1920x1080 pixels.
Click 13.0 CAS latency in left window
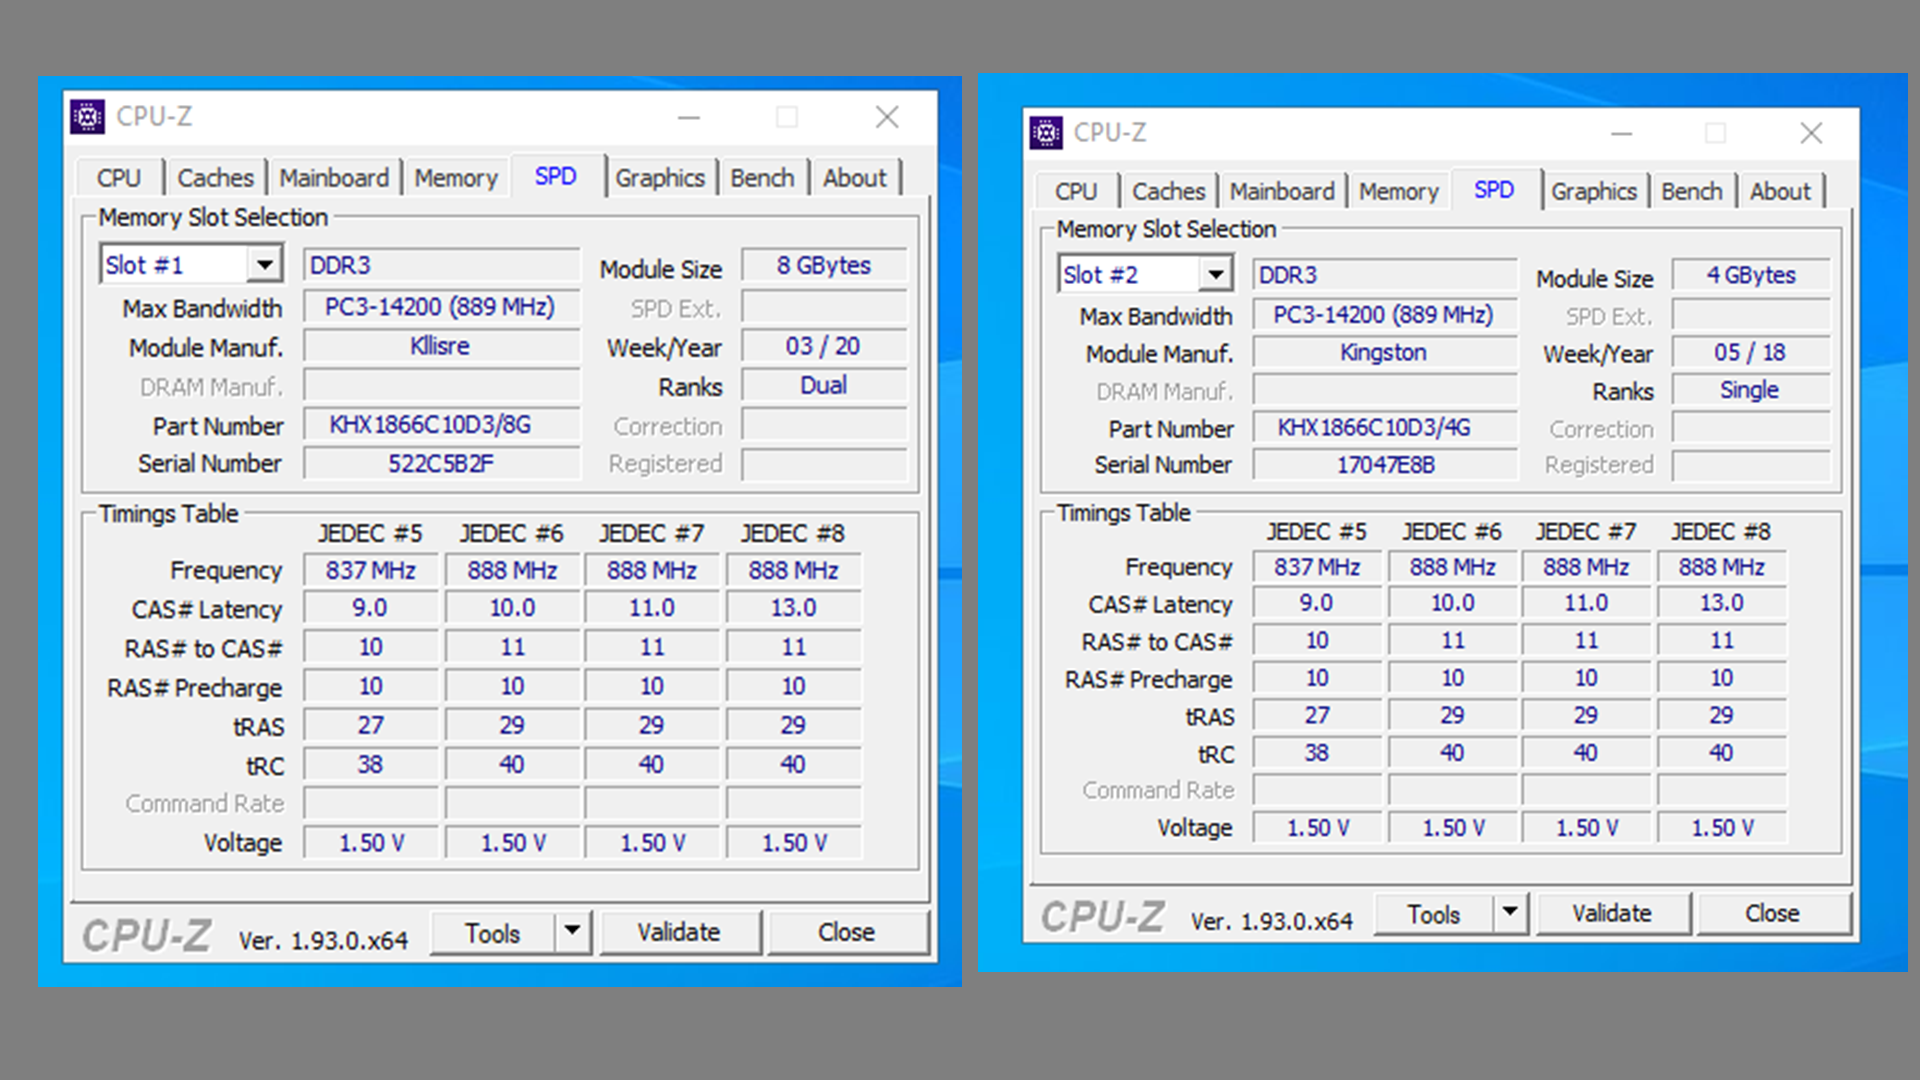794,608
